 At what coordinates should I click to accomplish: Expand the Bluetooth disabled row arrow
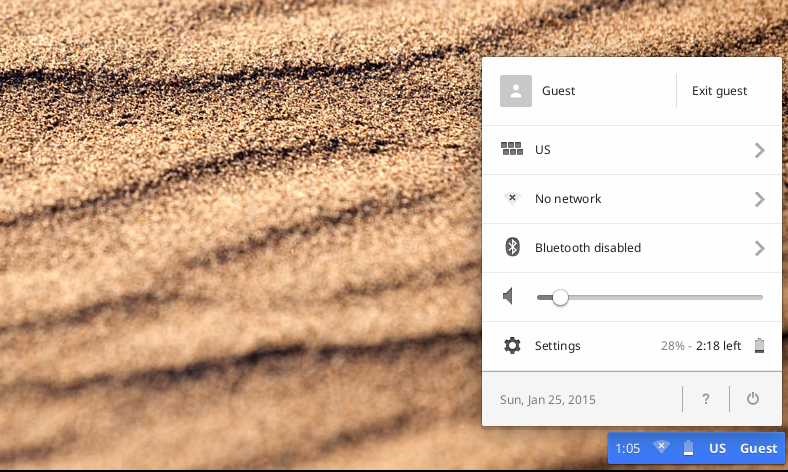tap(759, 248)
